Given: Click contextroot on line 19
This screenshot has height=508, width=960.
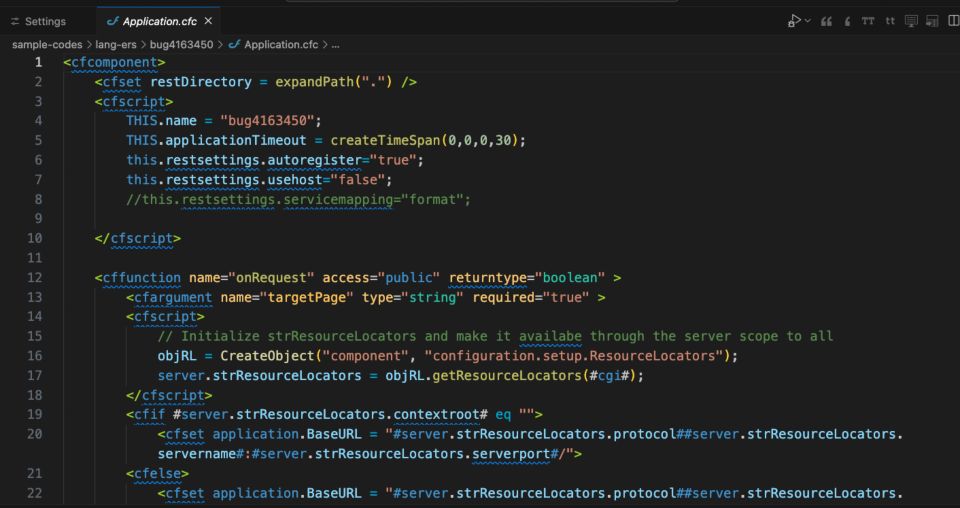Looking at the screenshot, I should tap(436, 414).
